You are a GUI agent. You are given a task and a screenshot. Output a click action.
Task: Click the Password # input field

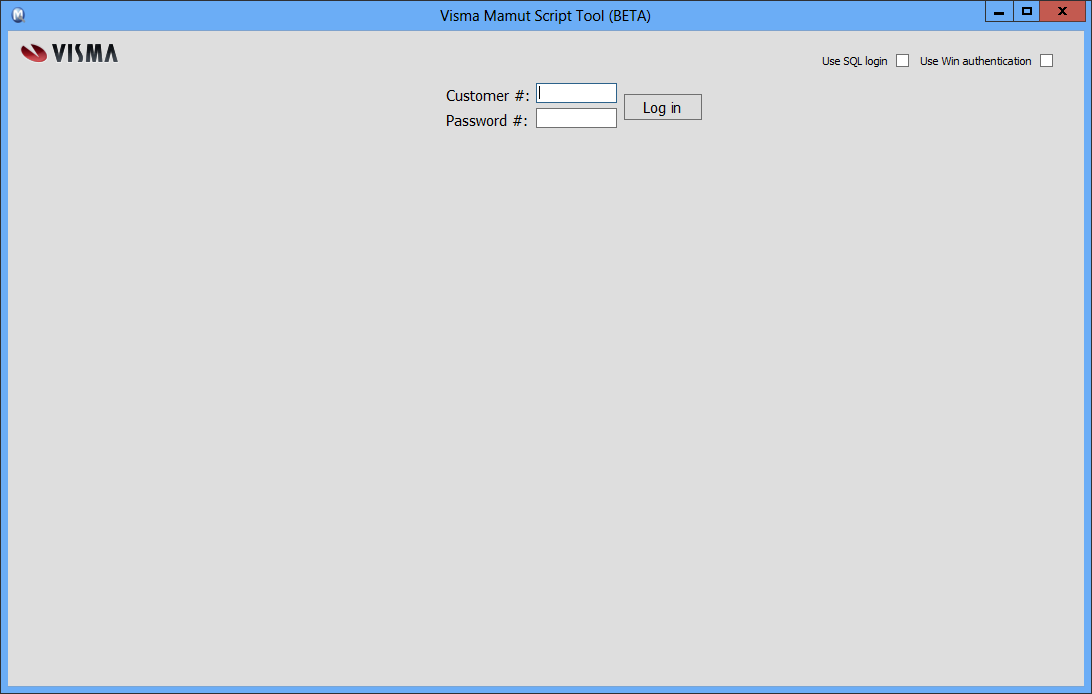(x=576, y=118)
